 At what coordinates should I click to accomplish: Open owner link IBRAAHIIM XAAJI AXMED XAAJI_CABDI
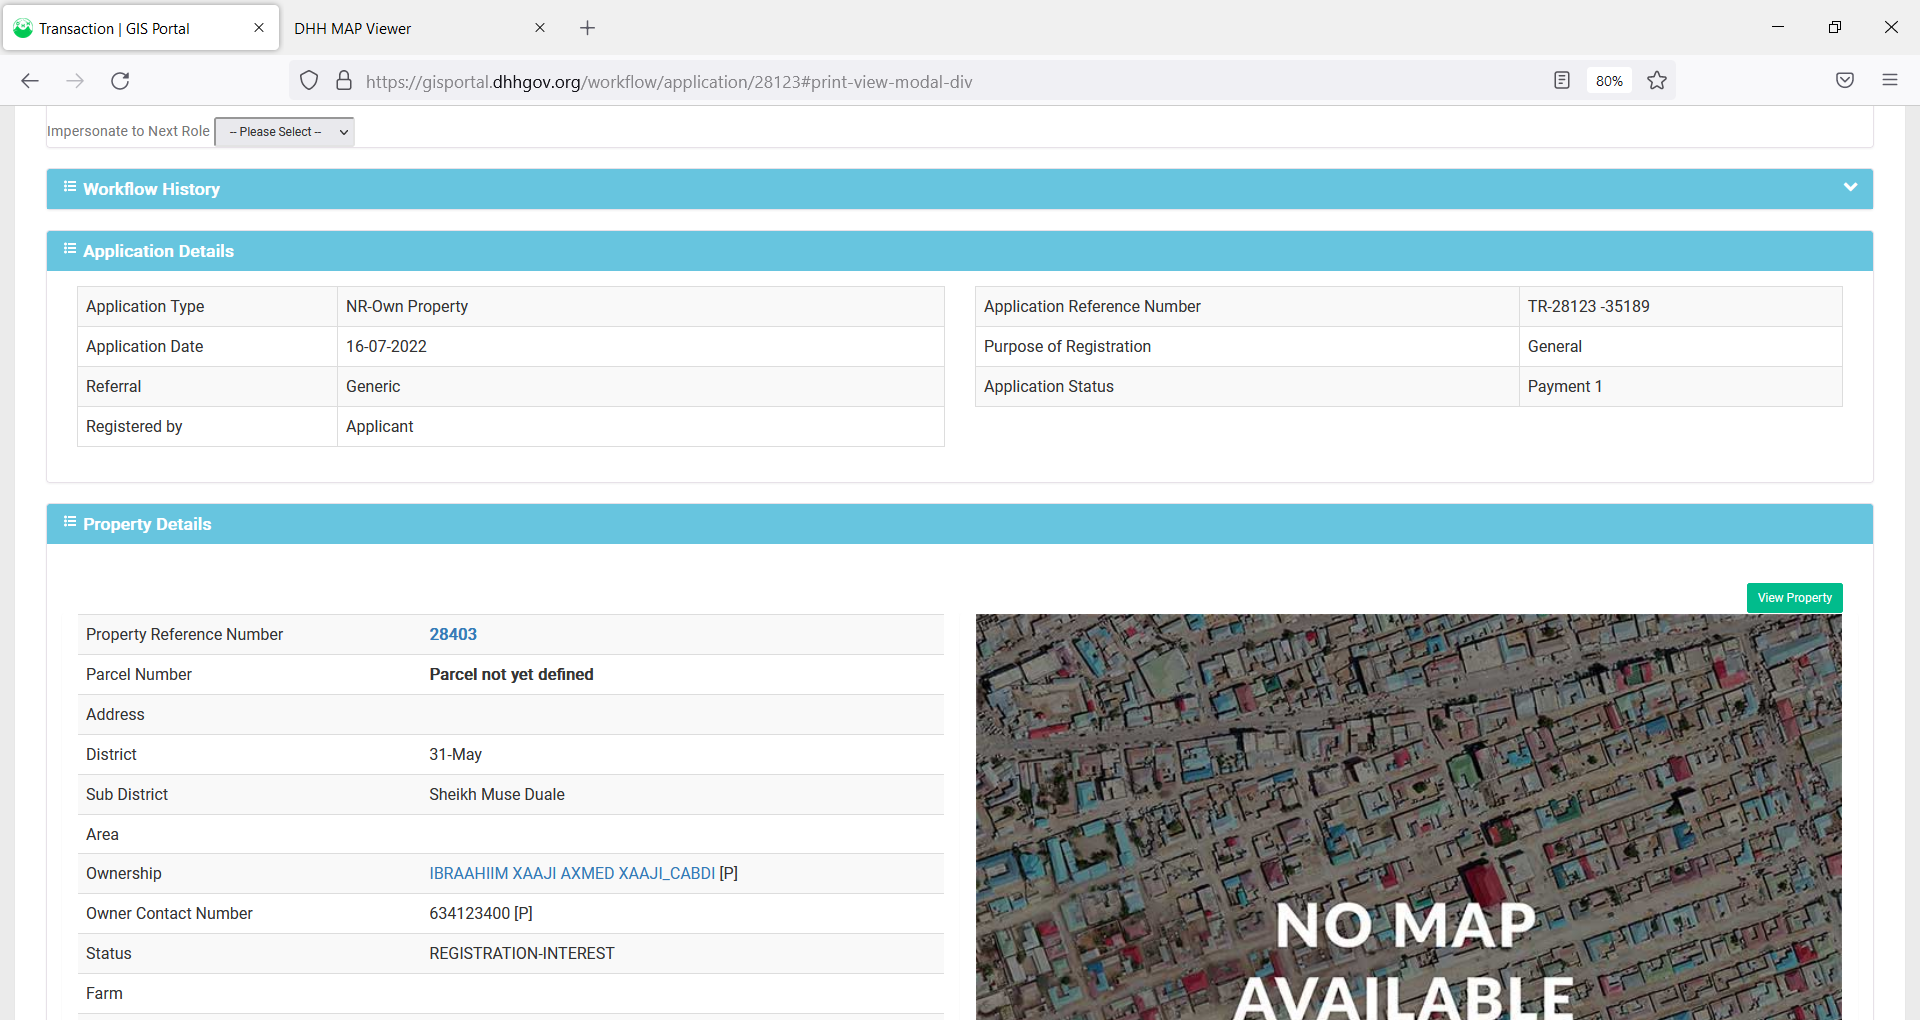click(572, 873)
